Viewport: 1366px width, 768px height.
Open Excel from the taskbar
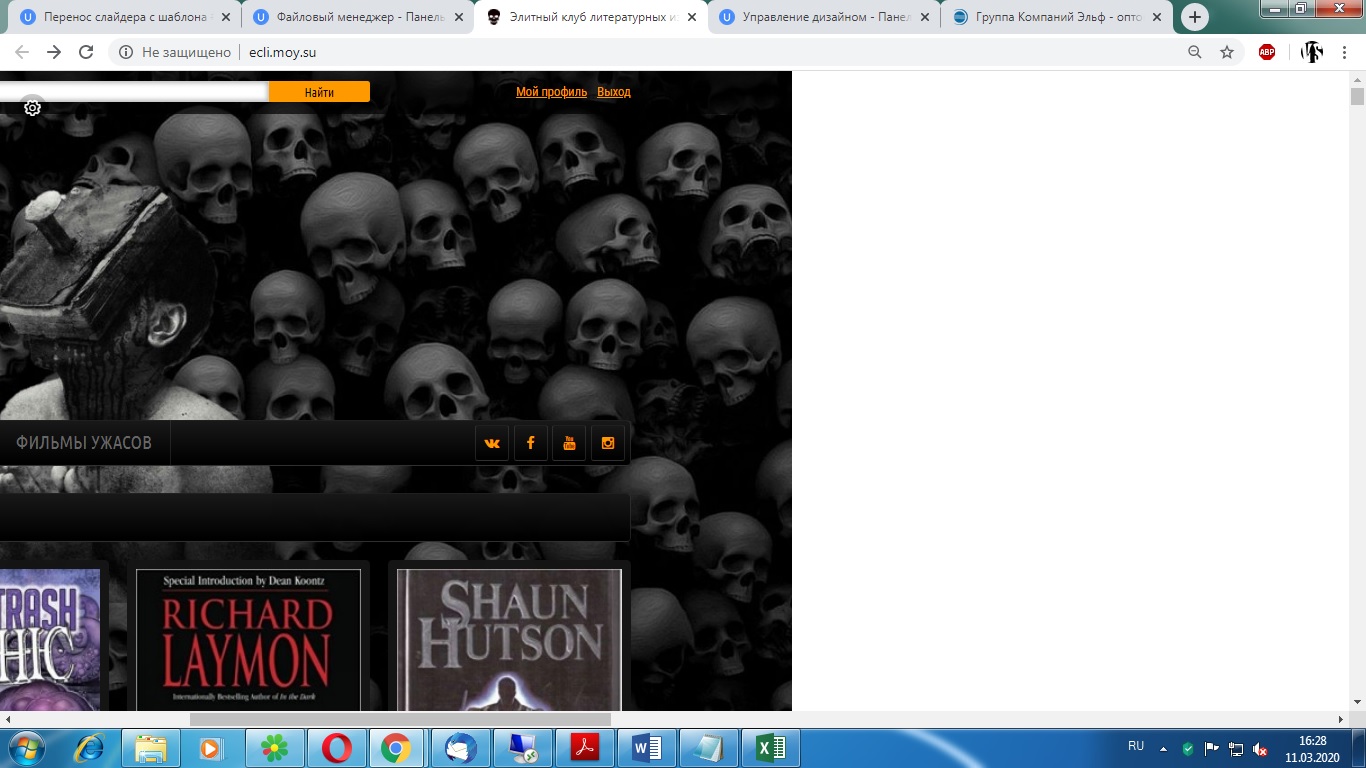(x=770, y=747)
